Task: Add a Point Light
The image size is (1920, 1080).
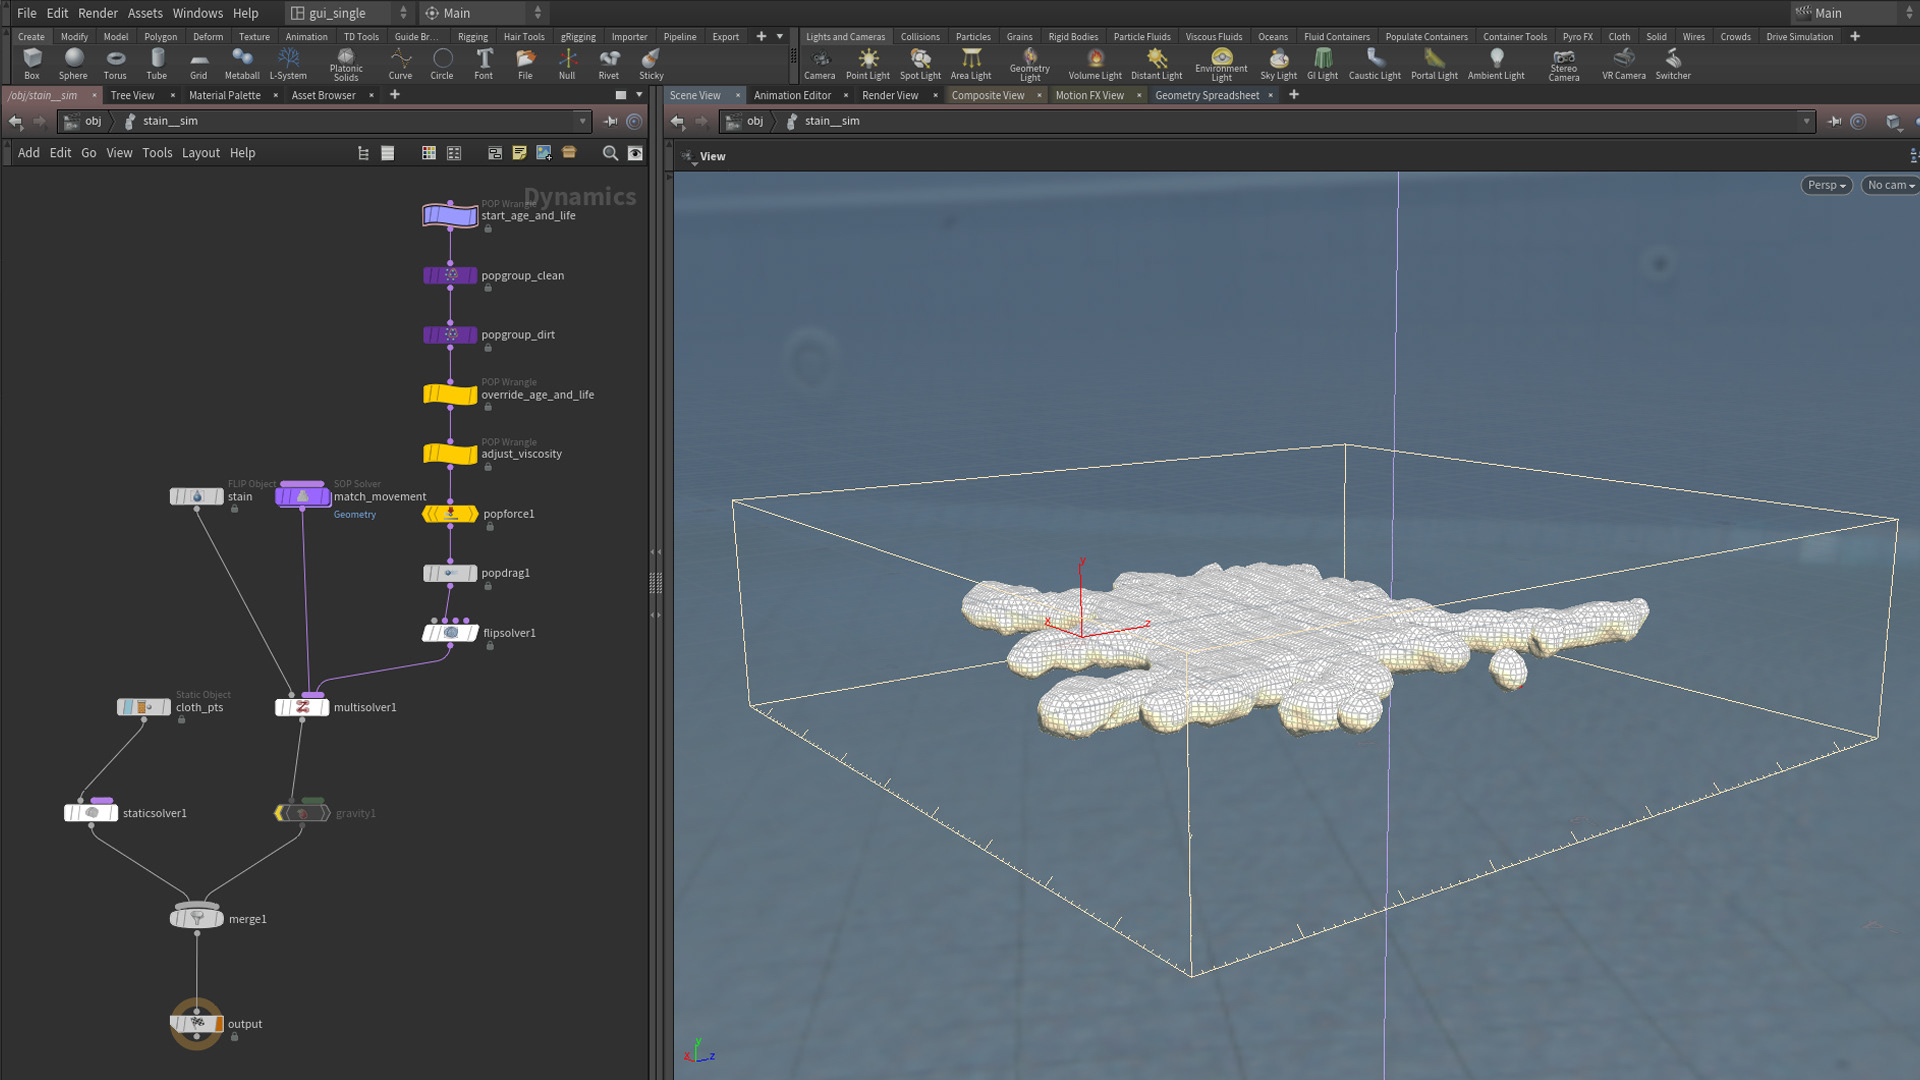Action: click(868, 64)
